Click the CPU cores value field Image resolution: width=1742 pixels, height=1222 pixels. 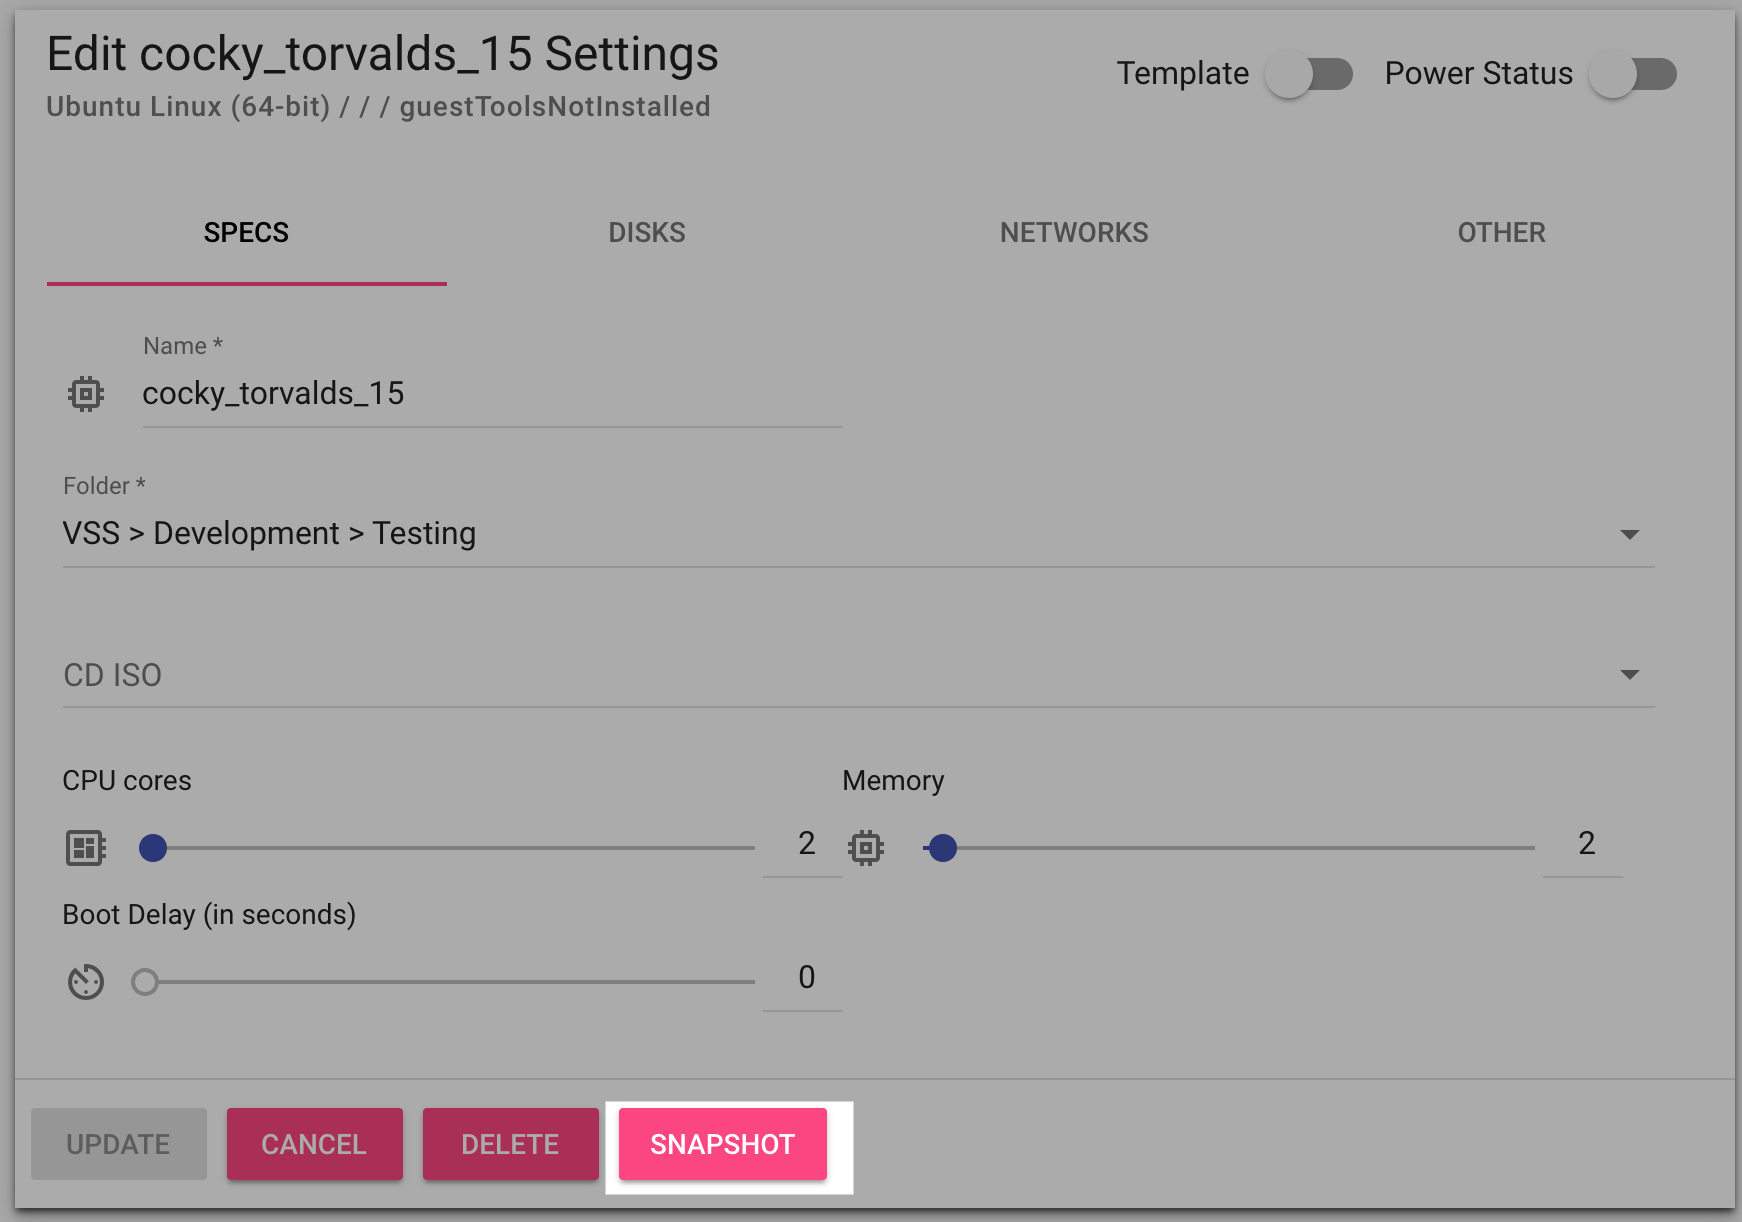pyautogui.click(x=803, y=844)
